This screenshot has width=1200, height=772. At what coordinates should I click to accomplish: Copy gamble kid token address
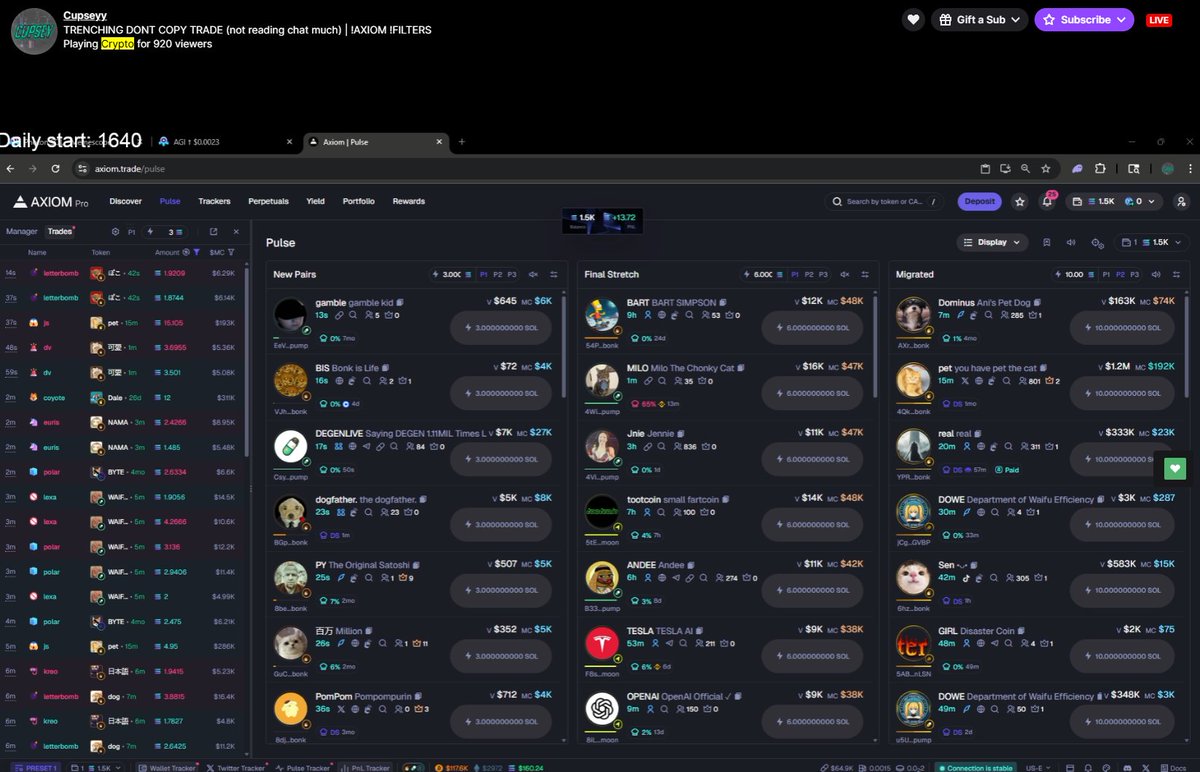[x=400, y=303]
